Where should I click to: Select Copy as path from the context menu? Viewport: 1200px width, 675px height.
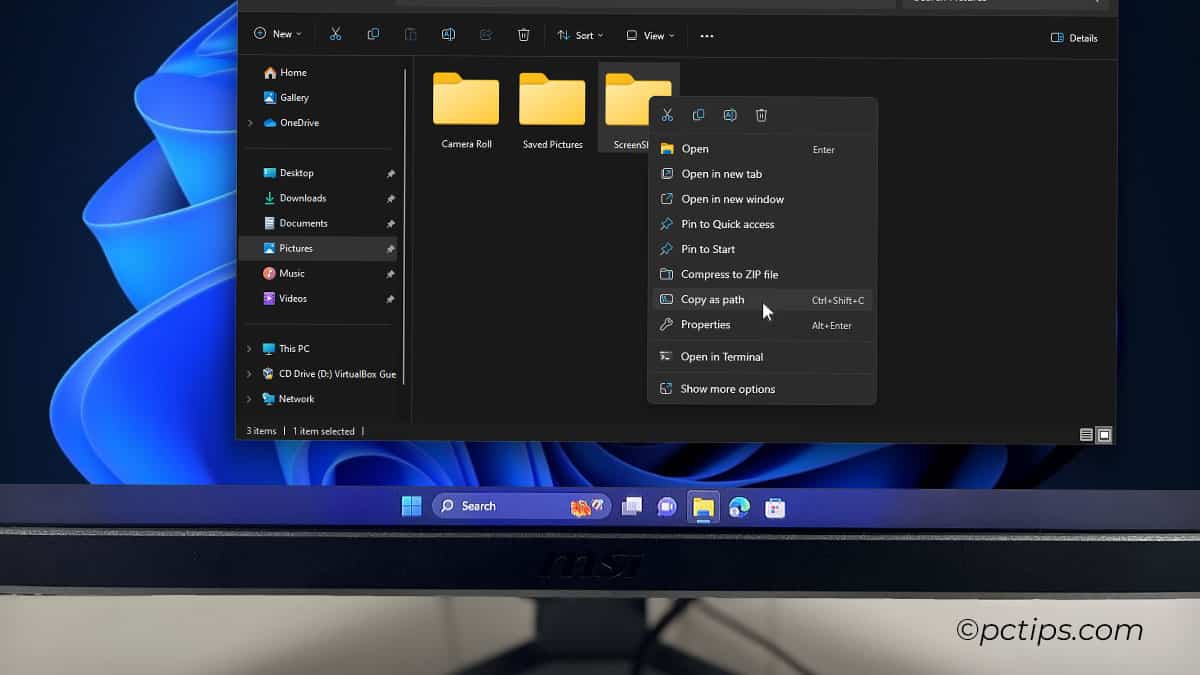[x=714, y=299]
